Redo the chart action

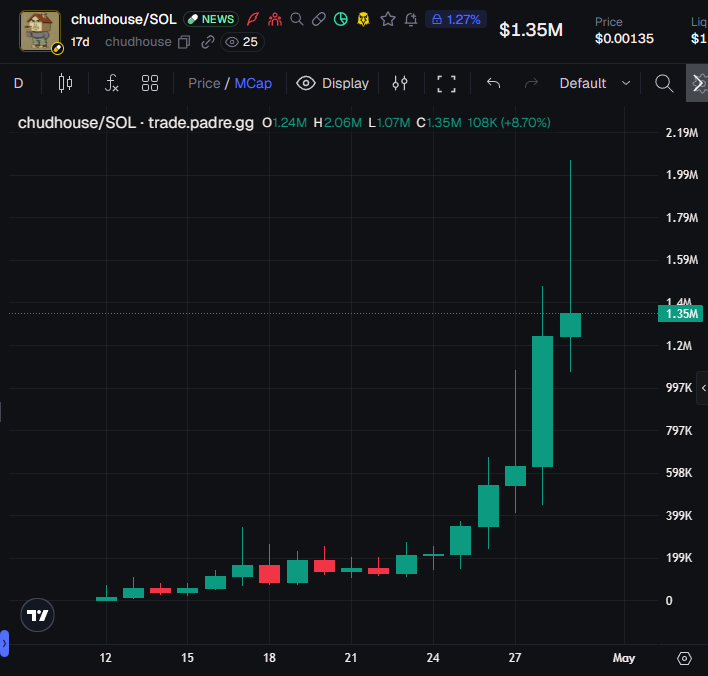point(531,84)
